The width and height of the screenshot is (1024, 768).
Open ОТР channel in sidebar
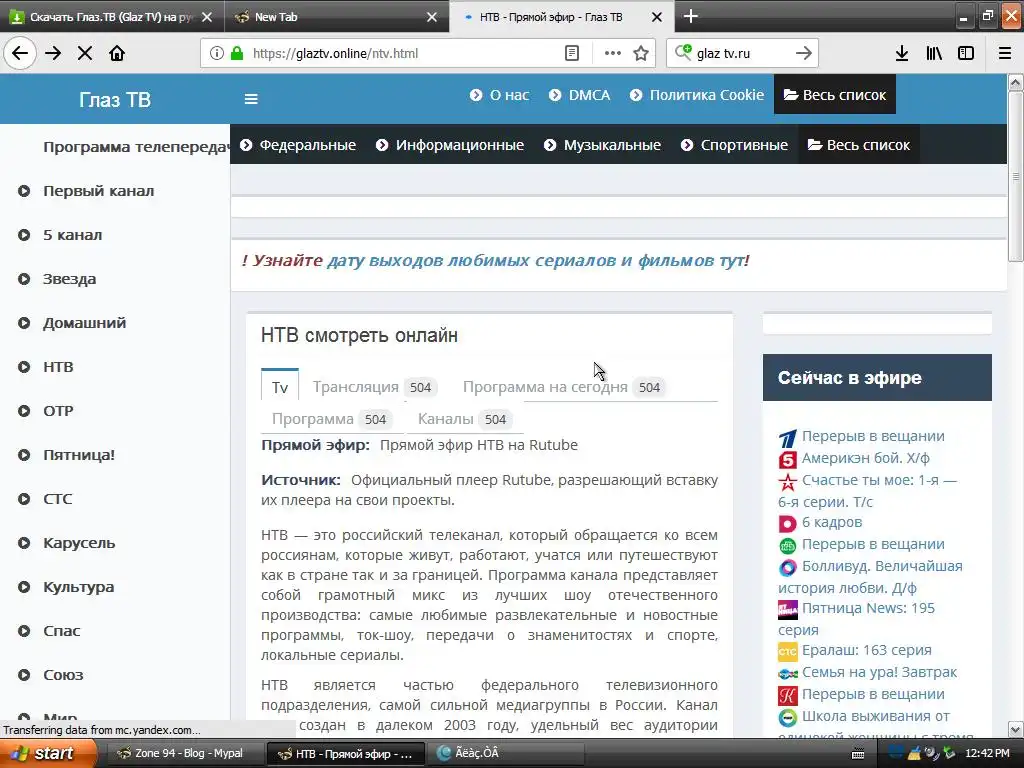[x=58, y=411]
